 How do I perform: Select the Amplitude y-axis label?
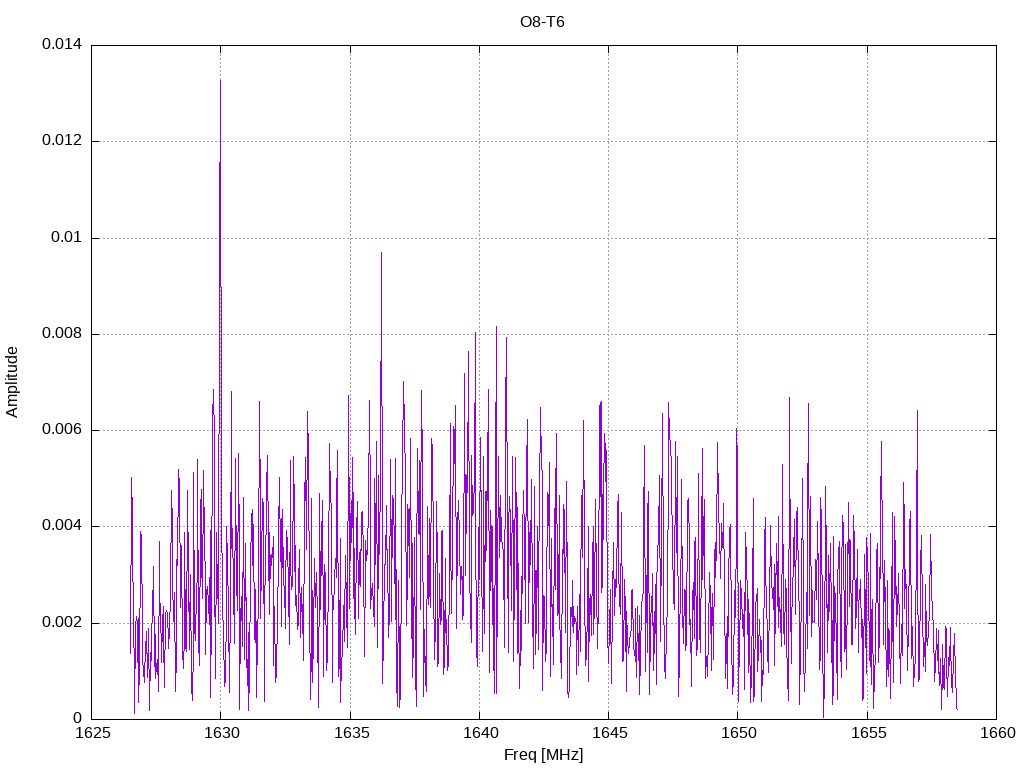click(x=13, y=381)
